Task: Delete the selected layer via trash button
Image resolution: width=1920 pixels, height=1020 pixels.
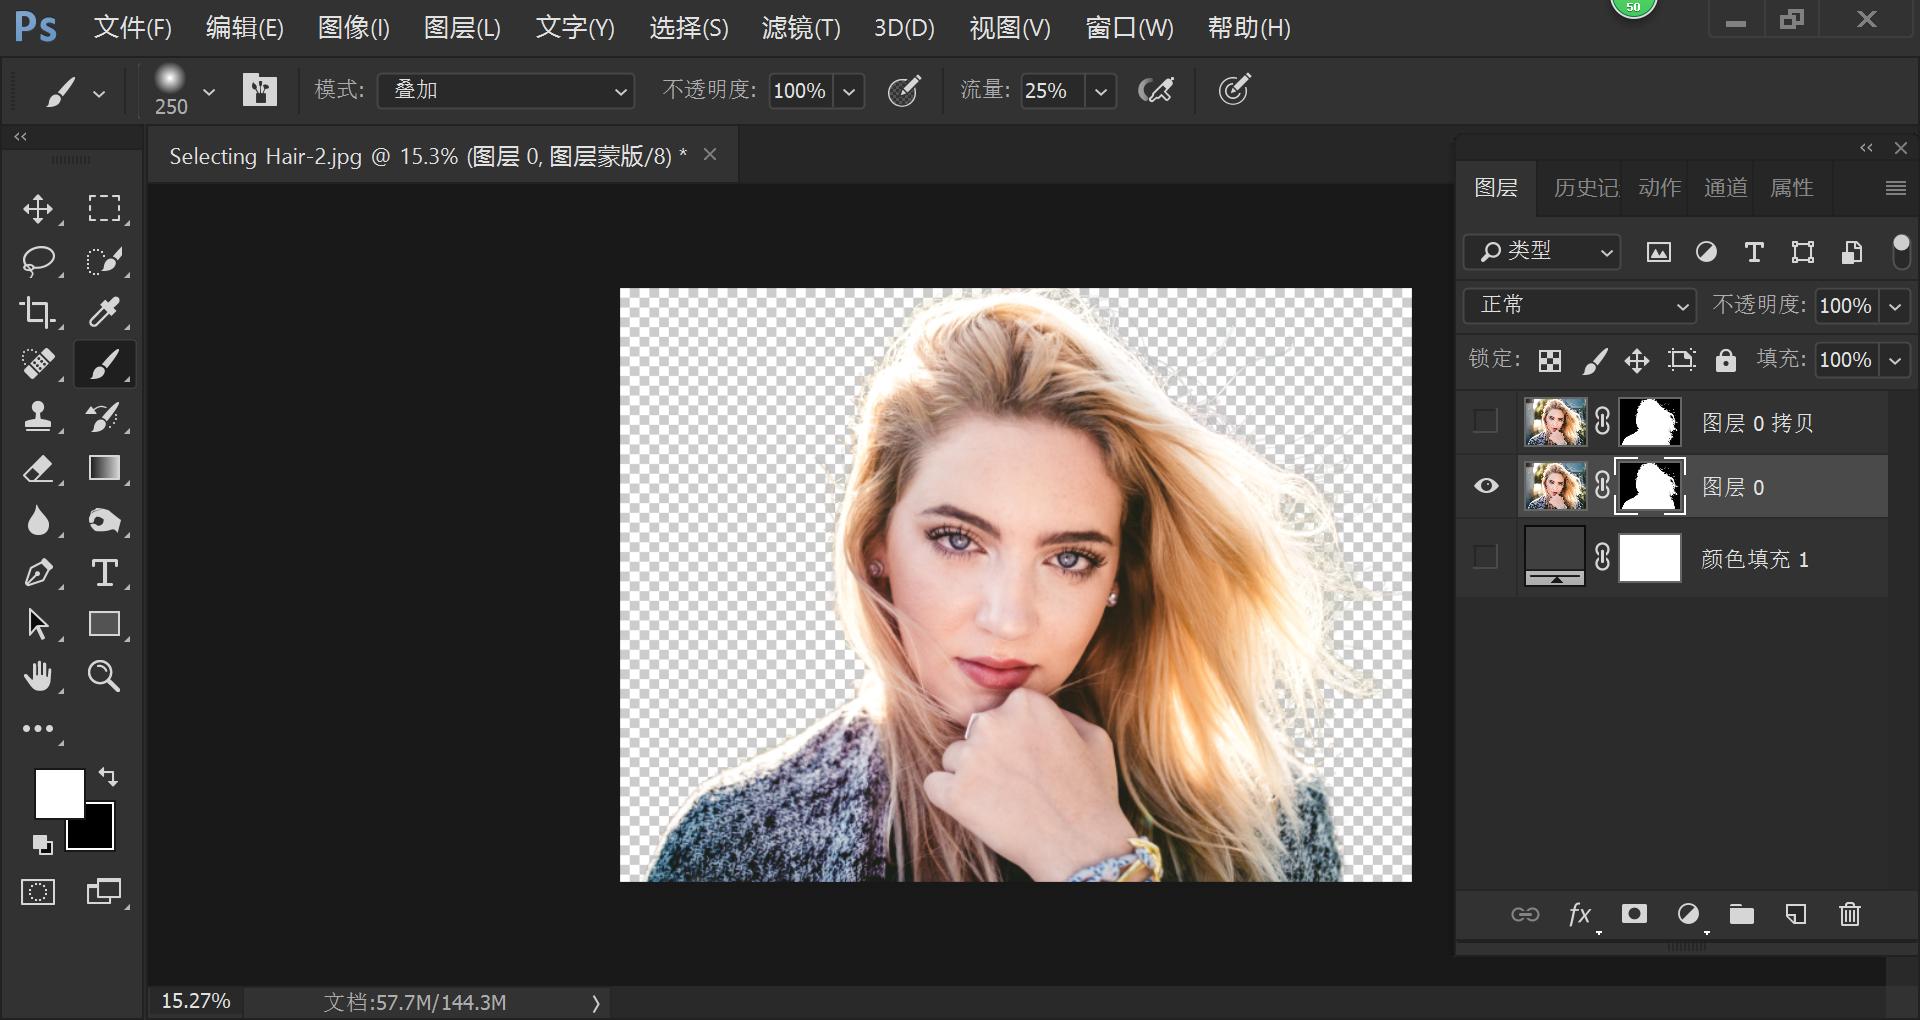Action: [x=1849, y=914]
